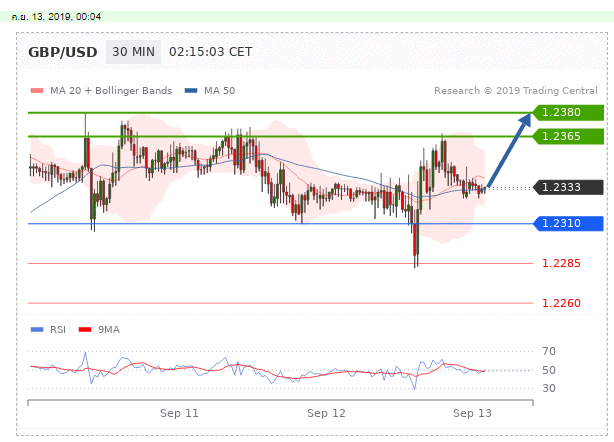Click the 1.2365 resistance price tag

tap(568, 136)
